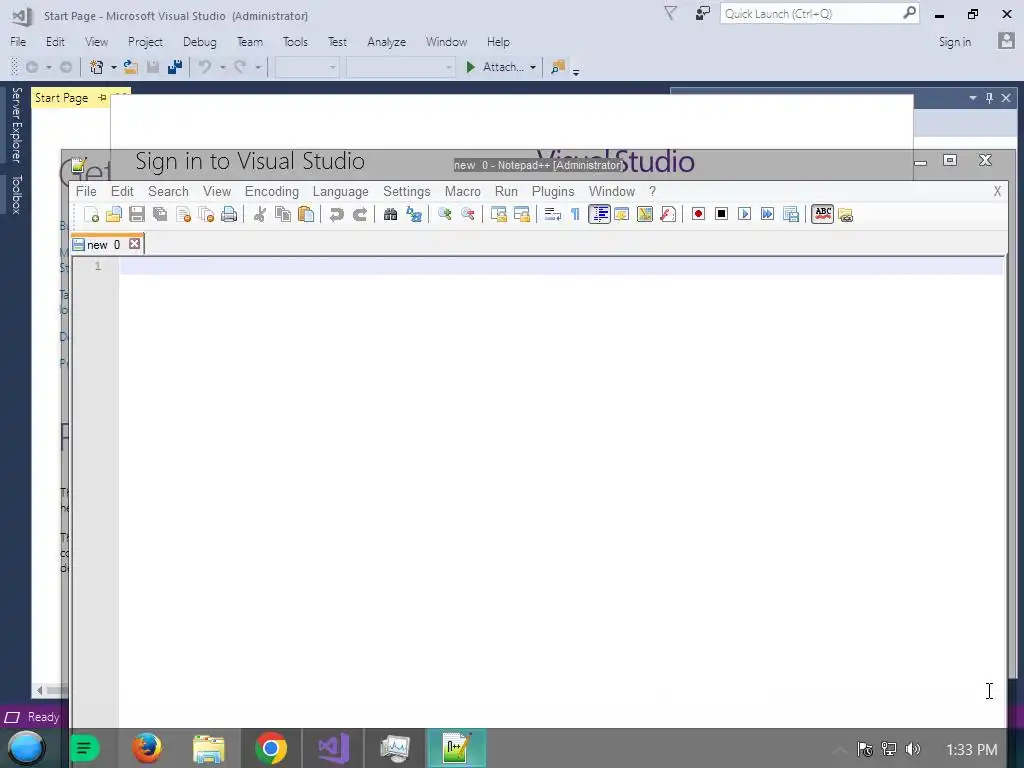This screenshot has height=768, width=1024.
Task: Click into line 1 of Notepad++ editor
Action: (x=560, y=266)
